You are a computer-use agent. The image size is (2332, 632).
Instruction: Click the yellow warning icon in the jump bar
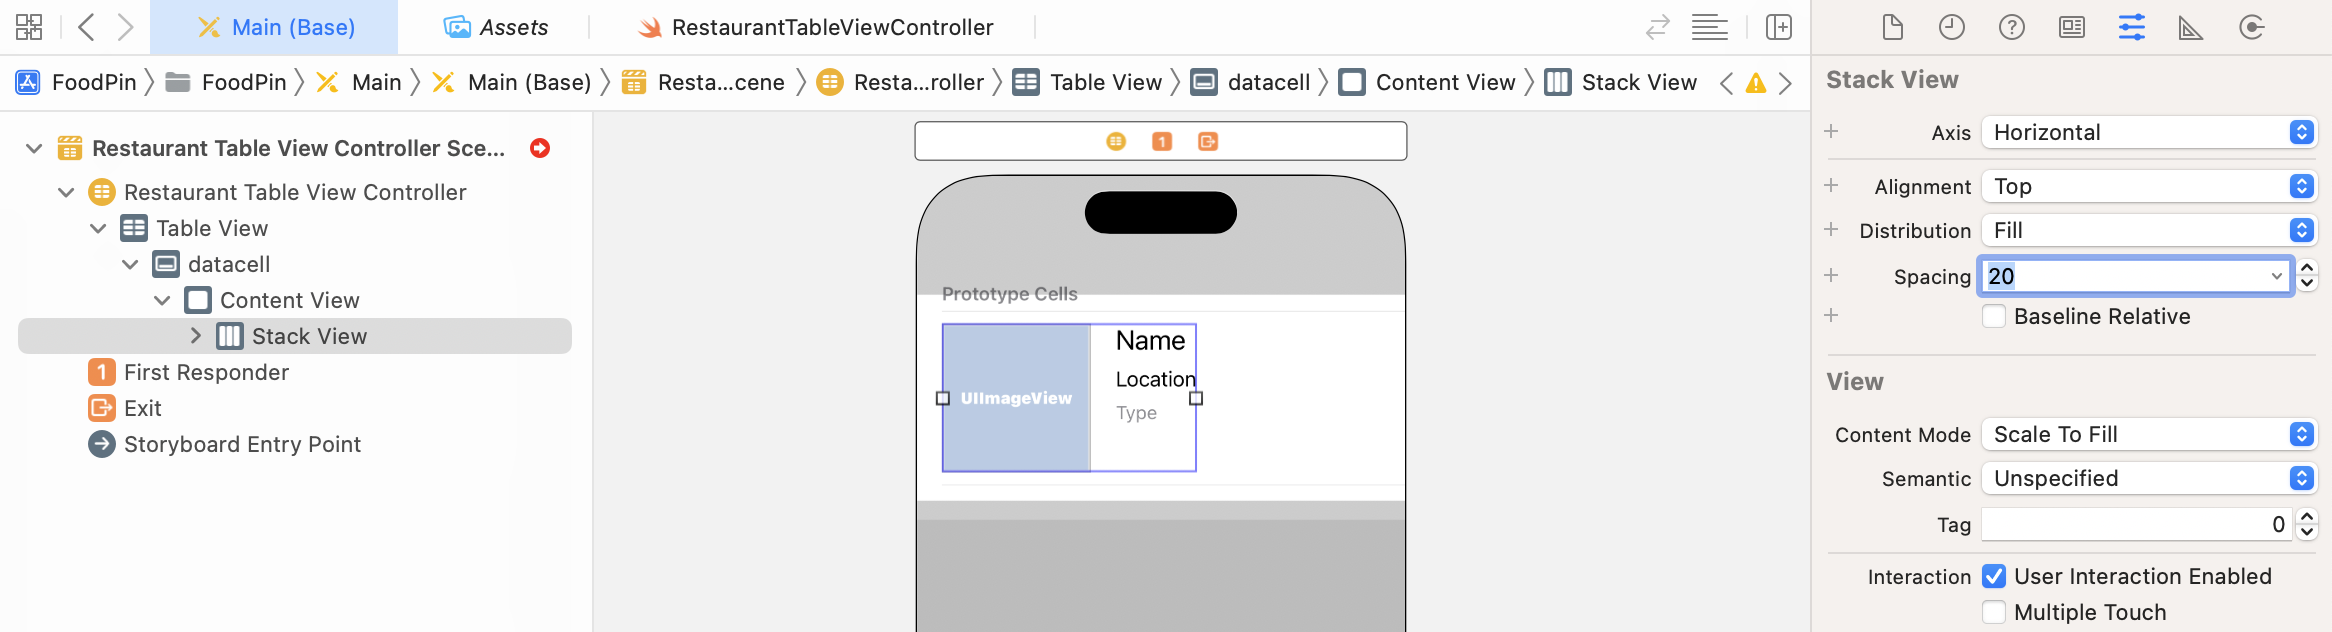1754,82
